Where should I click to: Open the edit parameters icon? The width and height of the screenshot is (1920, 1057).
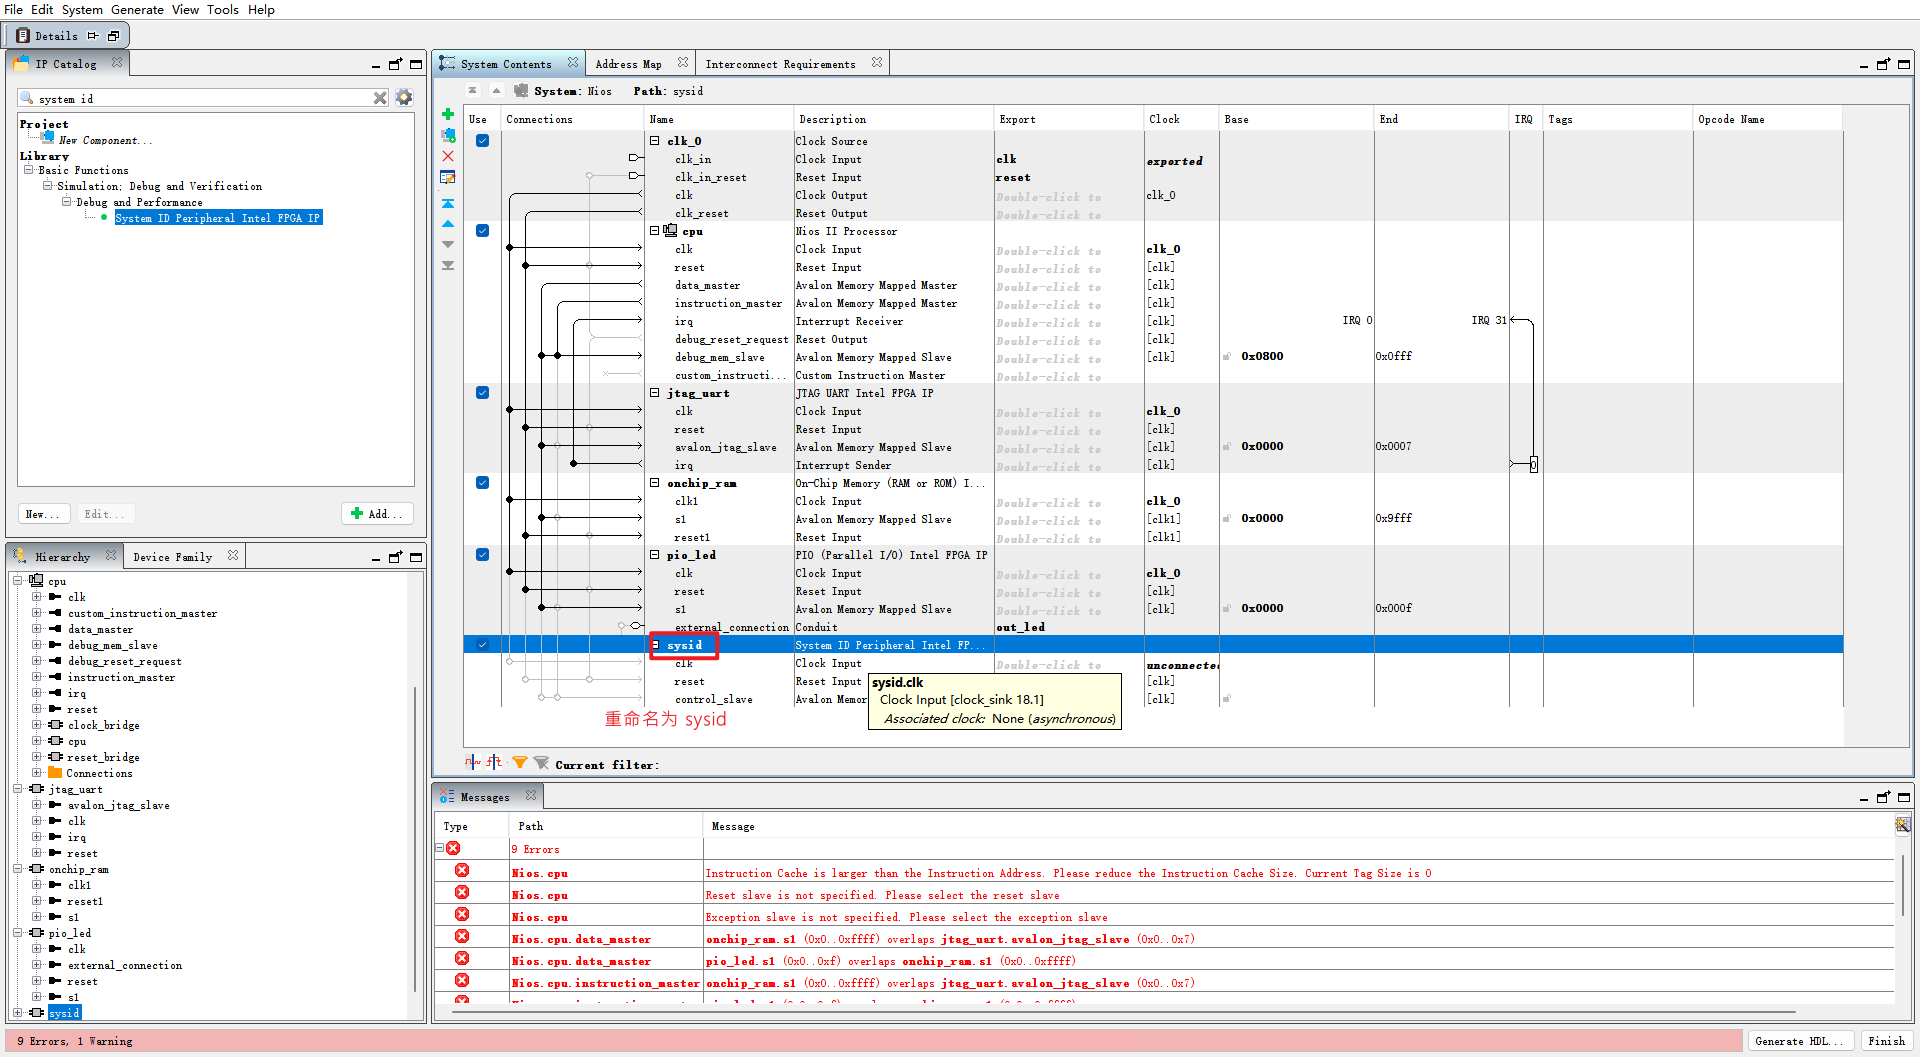pos(447,177)
